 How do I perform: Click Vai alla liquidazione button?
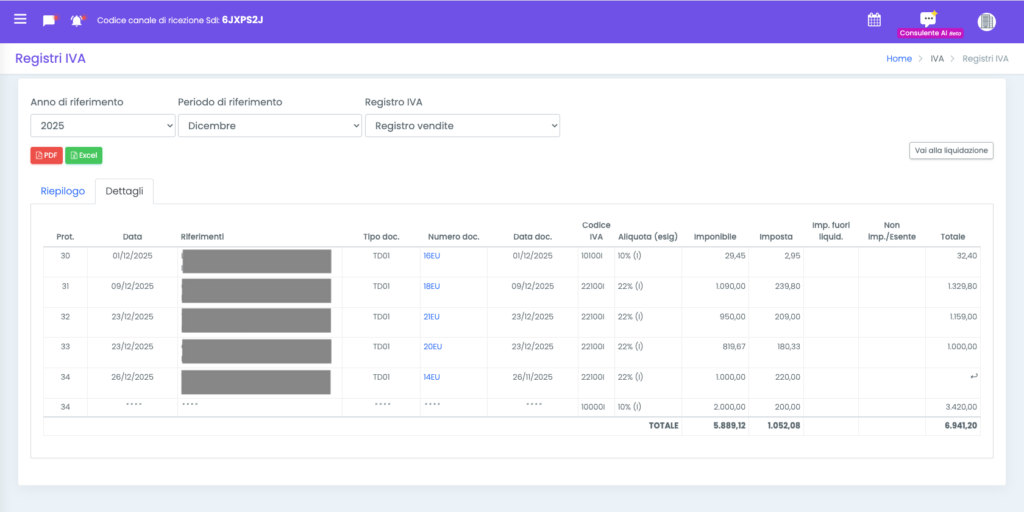[951, 150]
